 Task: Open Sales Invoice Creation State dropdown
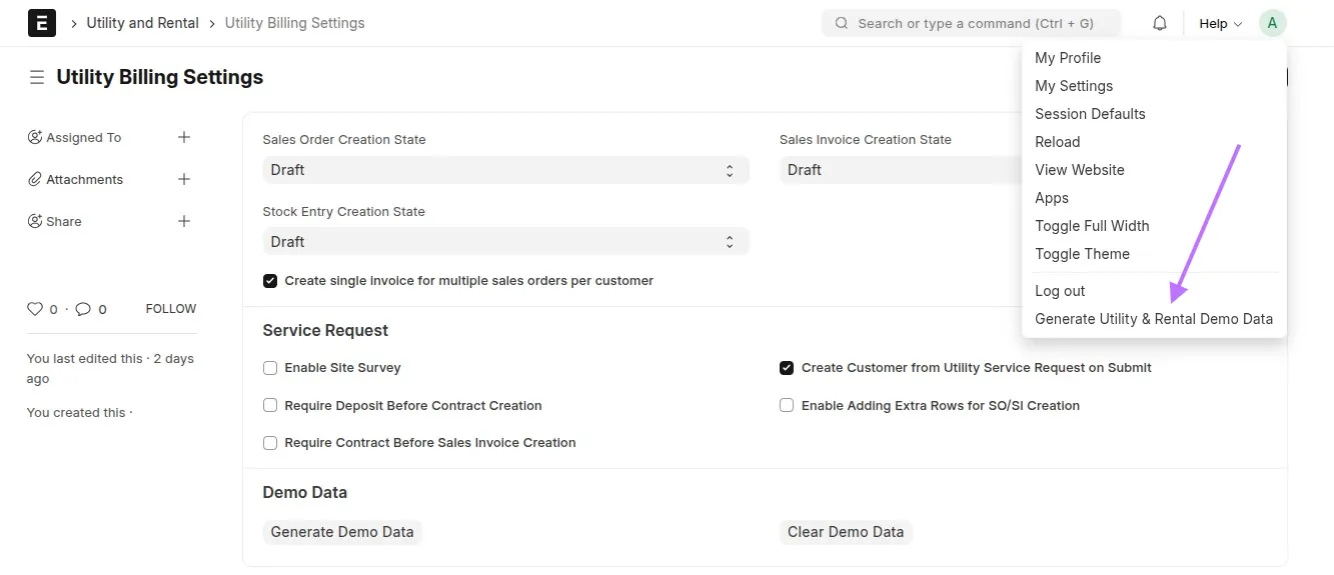[900, 170]
